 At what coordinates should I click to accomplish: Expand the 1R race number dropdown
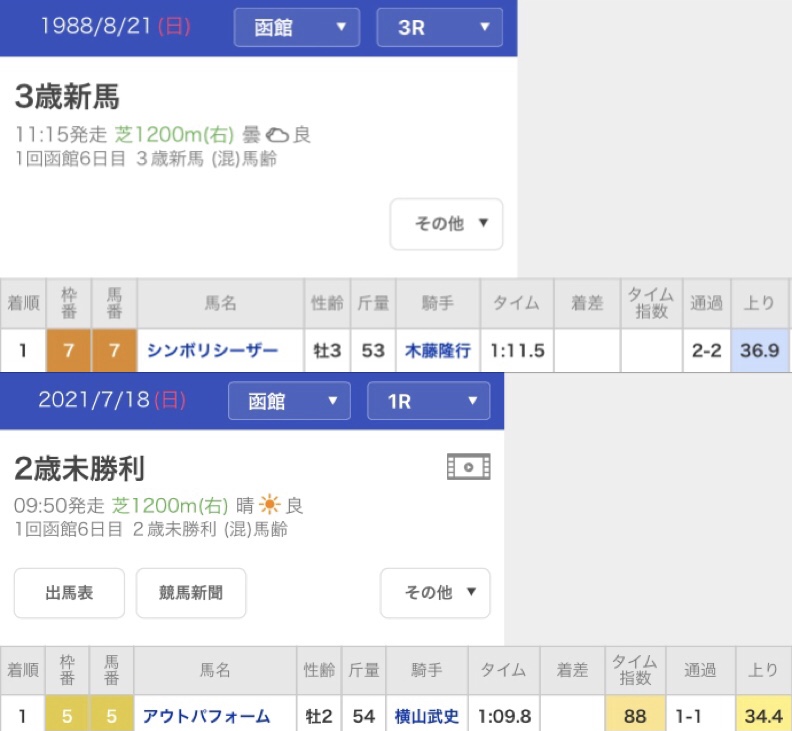pos(428,401)
